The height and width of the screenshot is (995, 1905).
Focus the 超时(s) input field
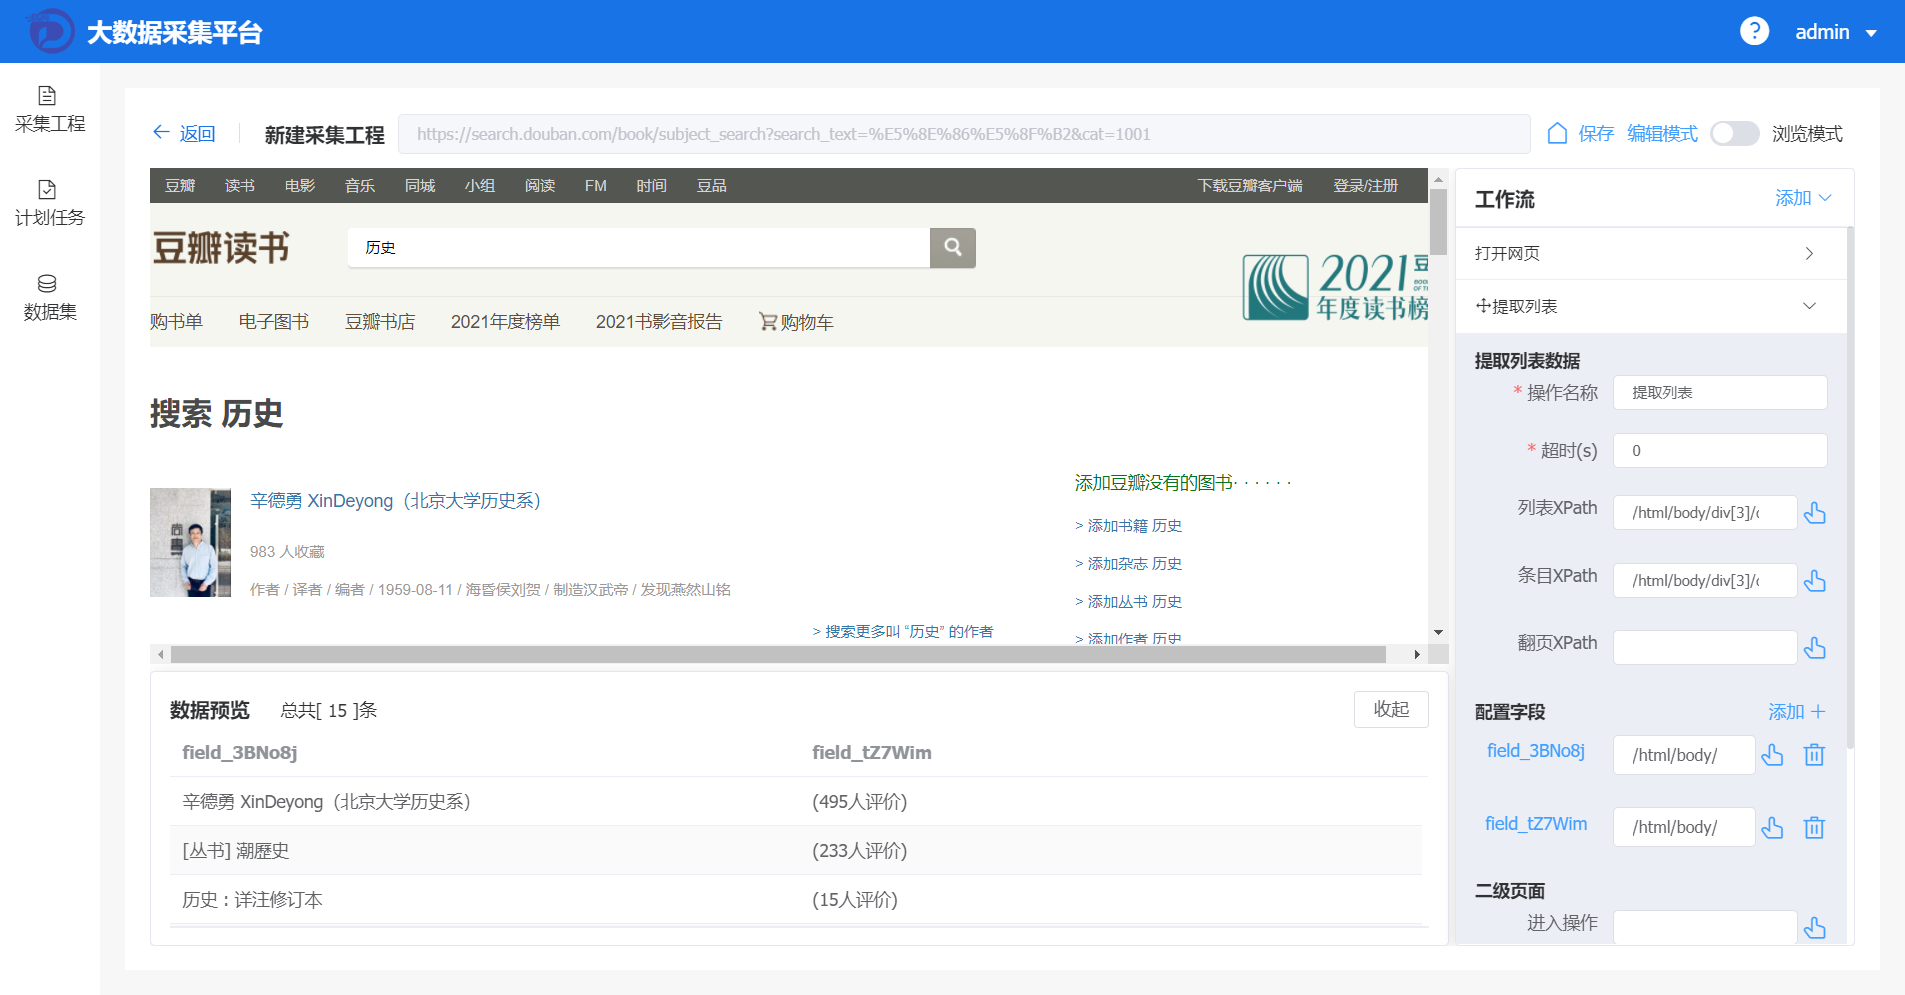(x=1720, y=450)
